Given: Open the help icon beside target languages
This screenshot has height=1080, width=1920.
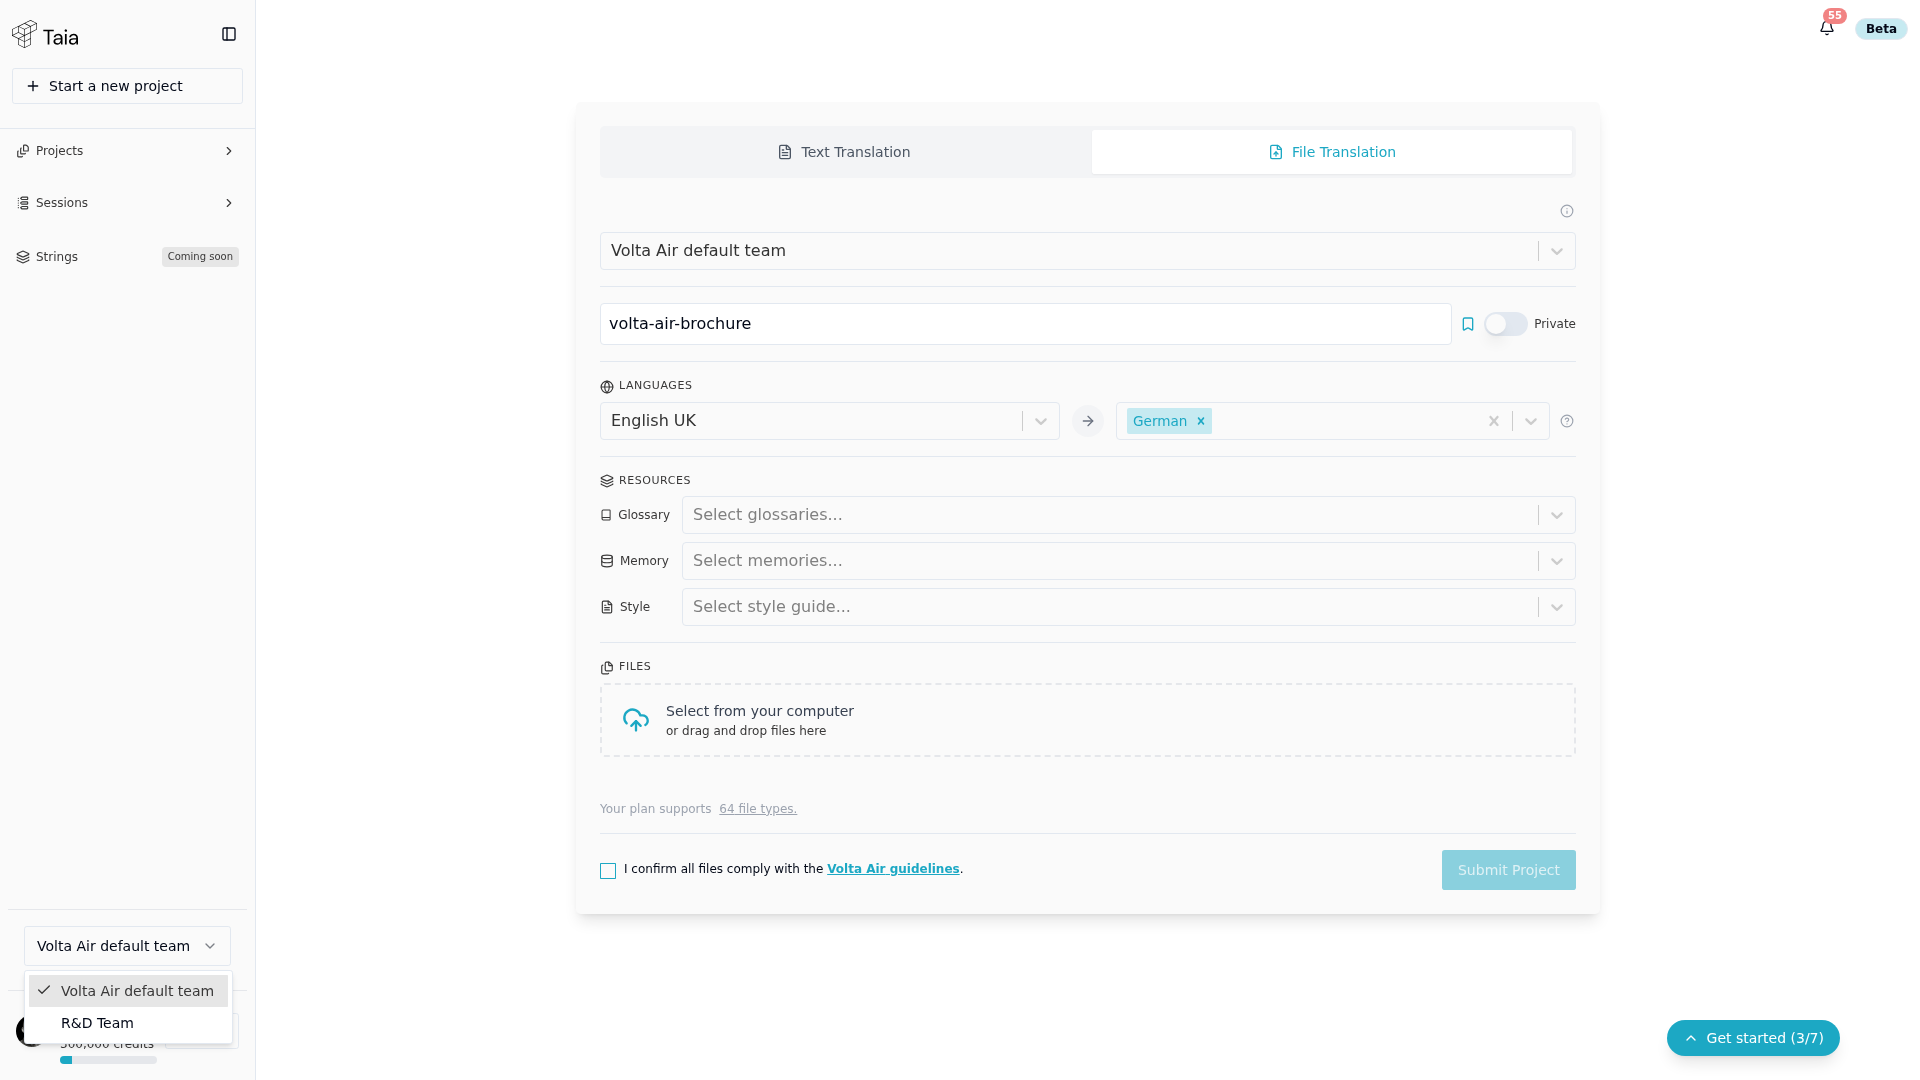Looking at the screenshot, I should [1567, 421].
